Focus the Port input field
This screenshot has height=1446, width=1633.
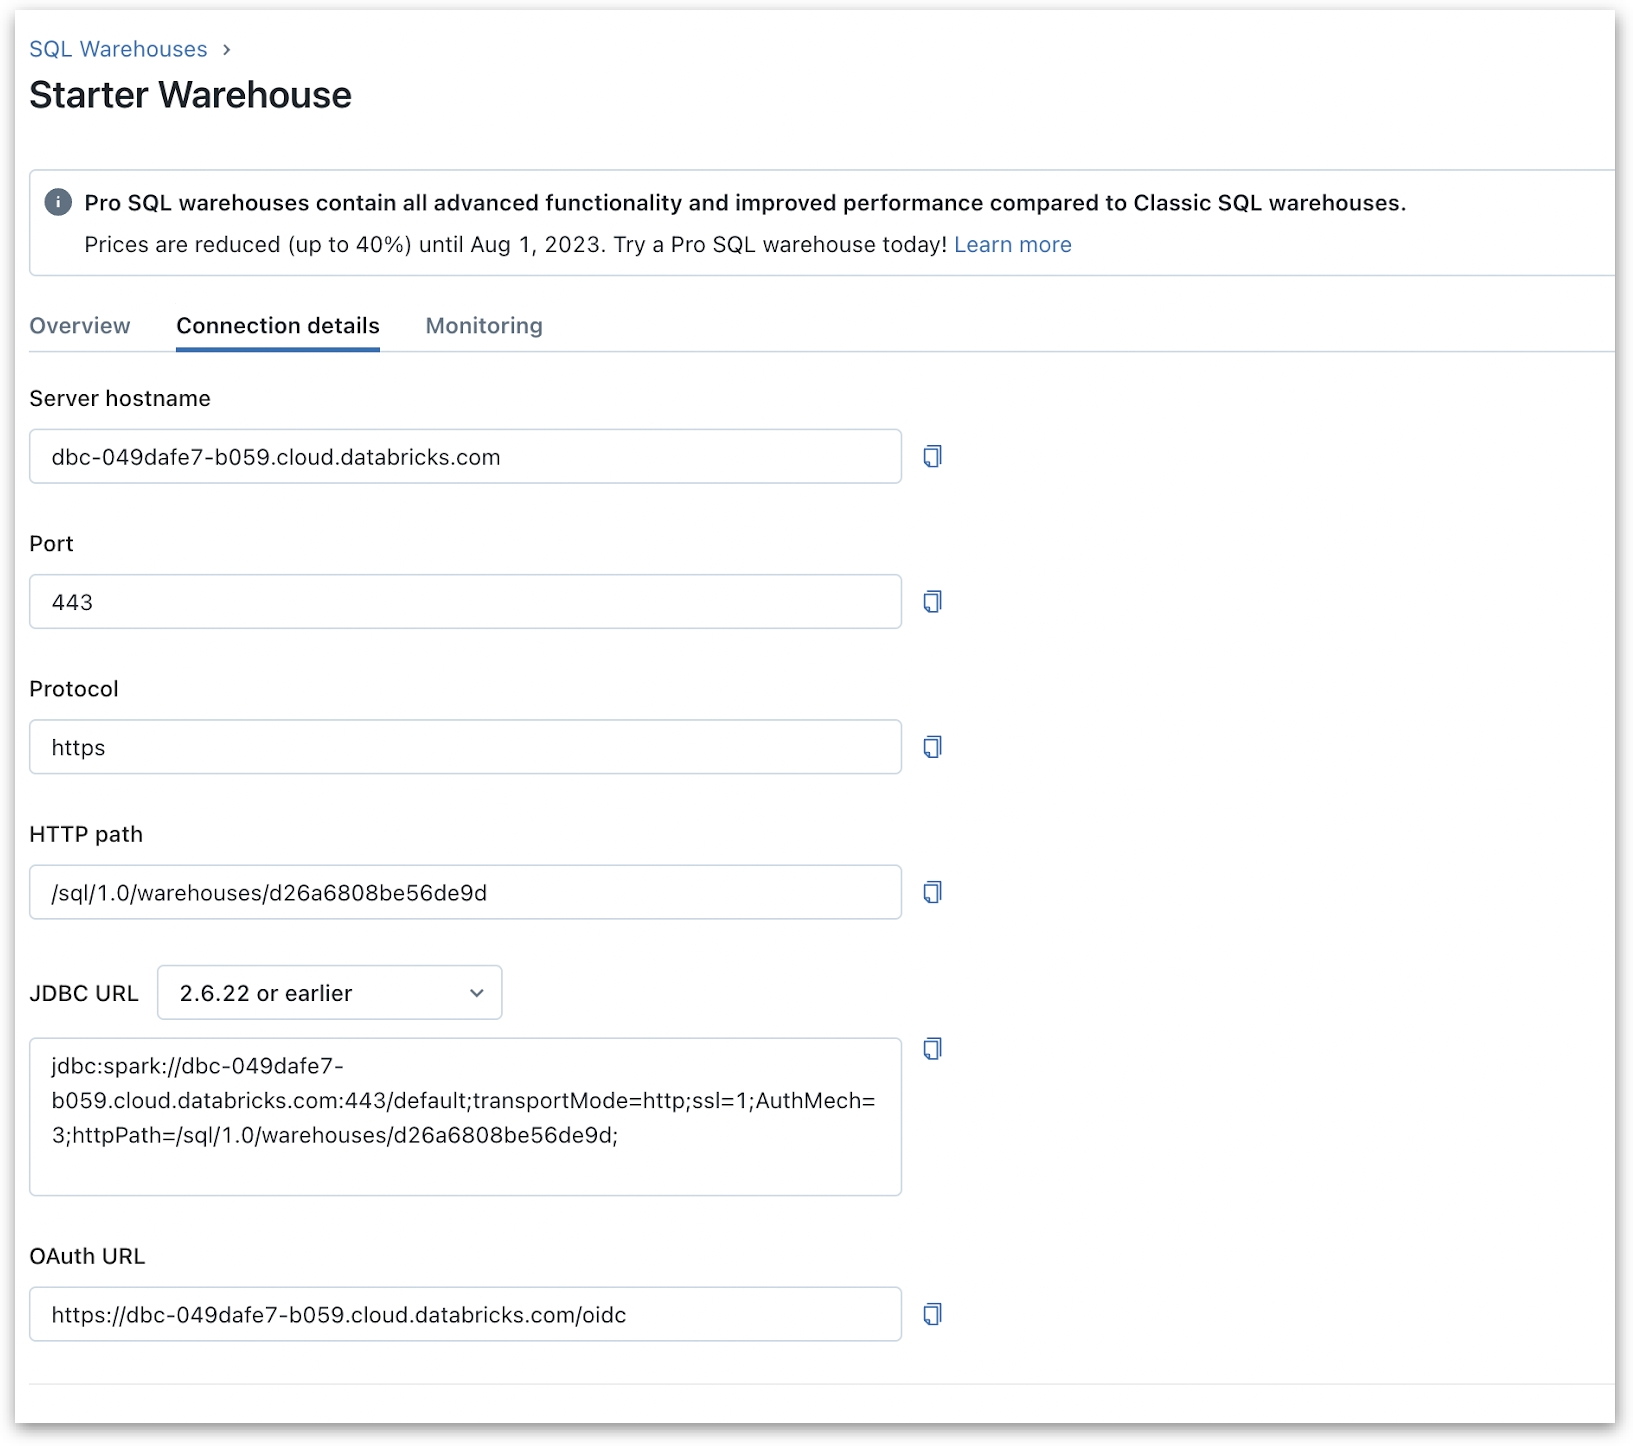tap(465, 602)
